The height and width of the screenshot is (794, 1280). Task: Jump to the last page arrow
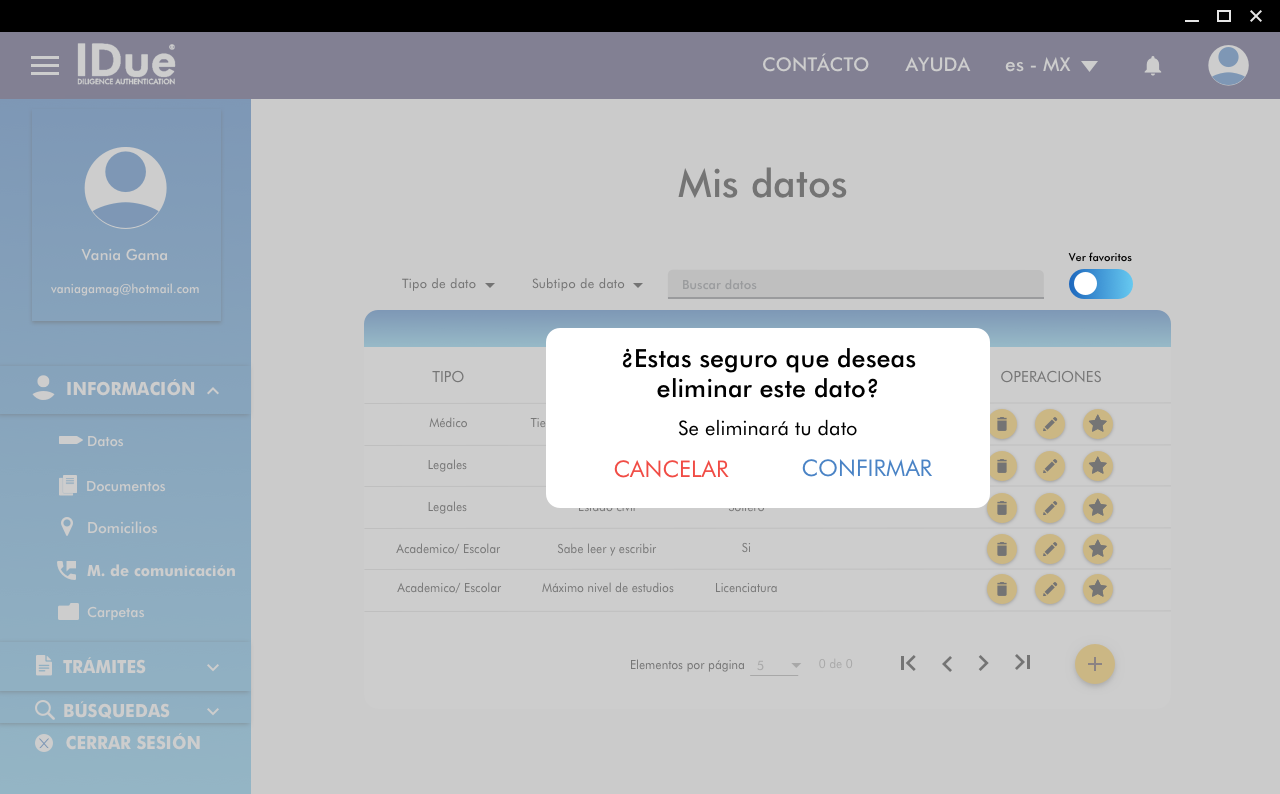tap(1022, 663)
